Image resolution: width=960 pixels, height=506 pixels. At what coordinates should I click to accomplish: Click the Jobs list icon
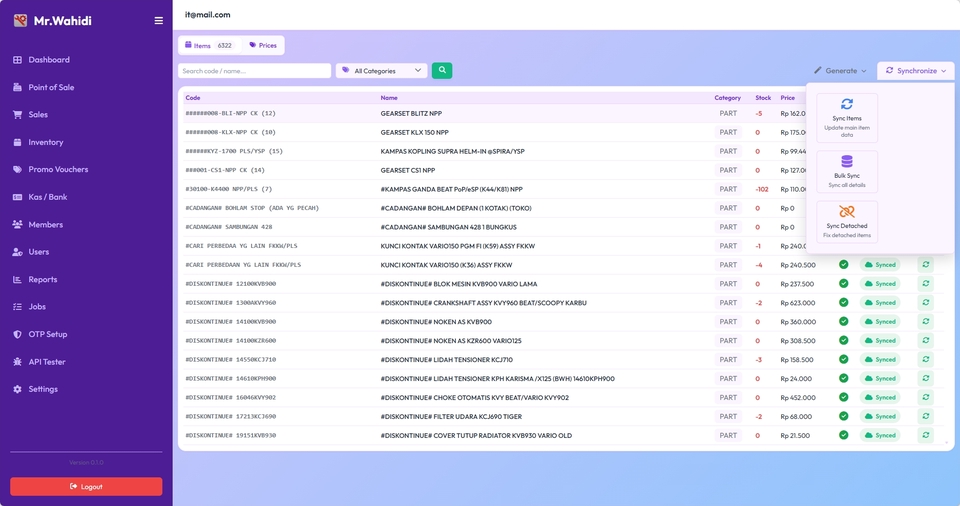[x=17, y=307]
